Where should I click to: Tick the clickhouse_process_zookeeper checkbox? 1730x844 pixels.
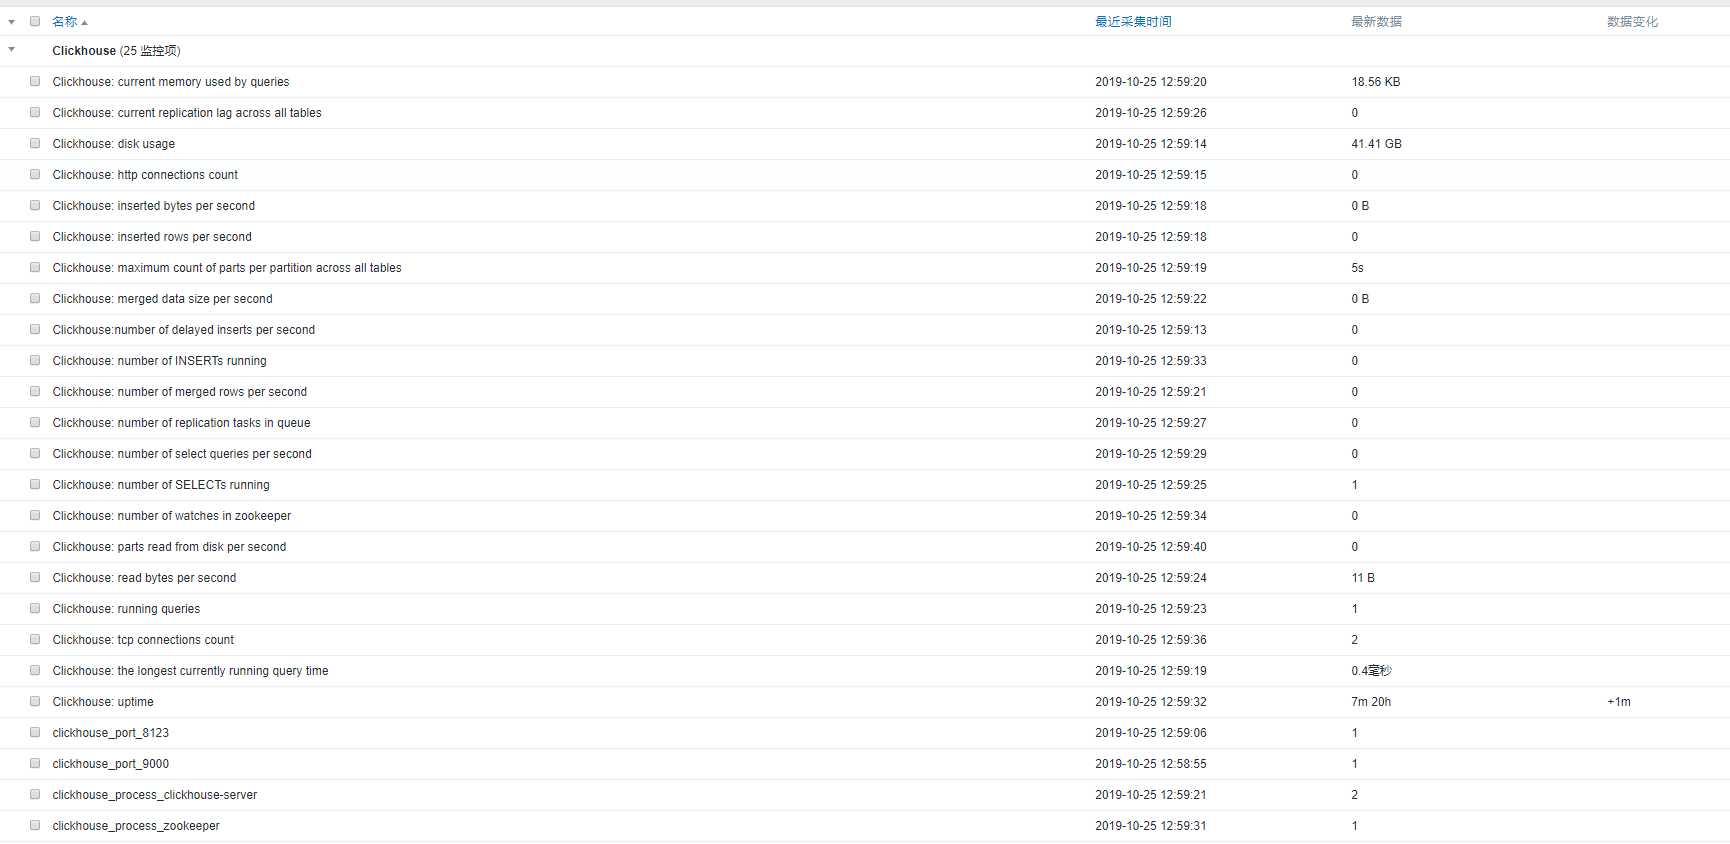35,825
